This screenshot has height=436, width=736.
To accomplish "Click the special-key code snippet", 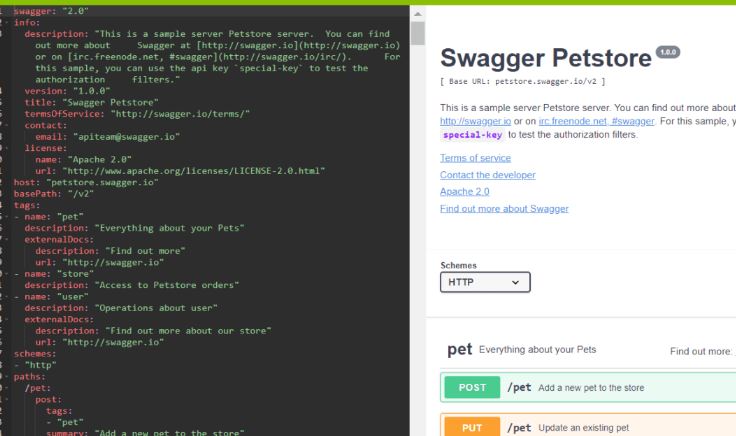I will [472, 135].
